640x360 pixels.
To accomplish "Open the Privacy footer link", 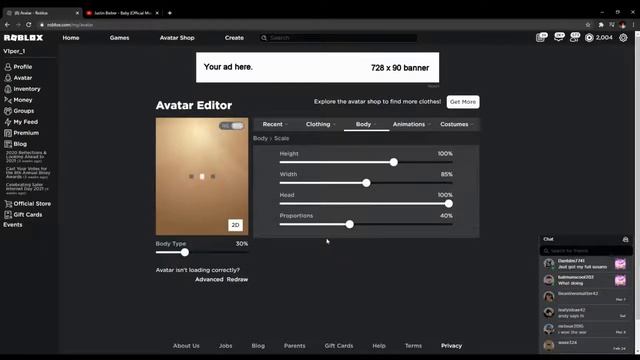I will click(451, 345).
